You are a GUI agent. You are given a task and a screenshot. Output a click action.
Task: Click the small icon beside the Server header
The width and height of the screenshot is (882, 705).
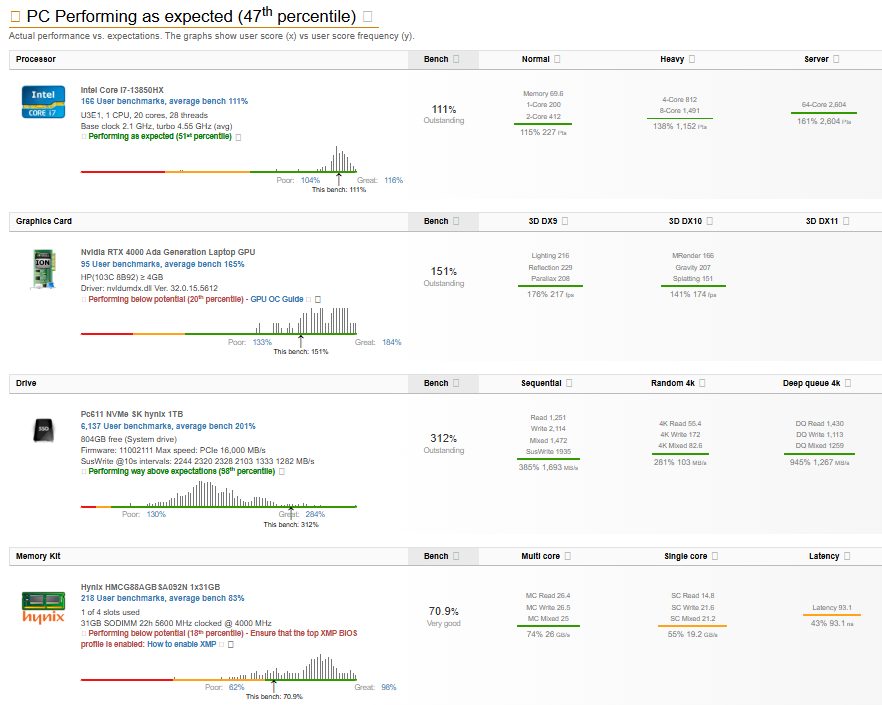point(836,60)
